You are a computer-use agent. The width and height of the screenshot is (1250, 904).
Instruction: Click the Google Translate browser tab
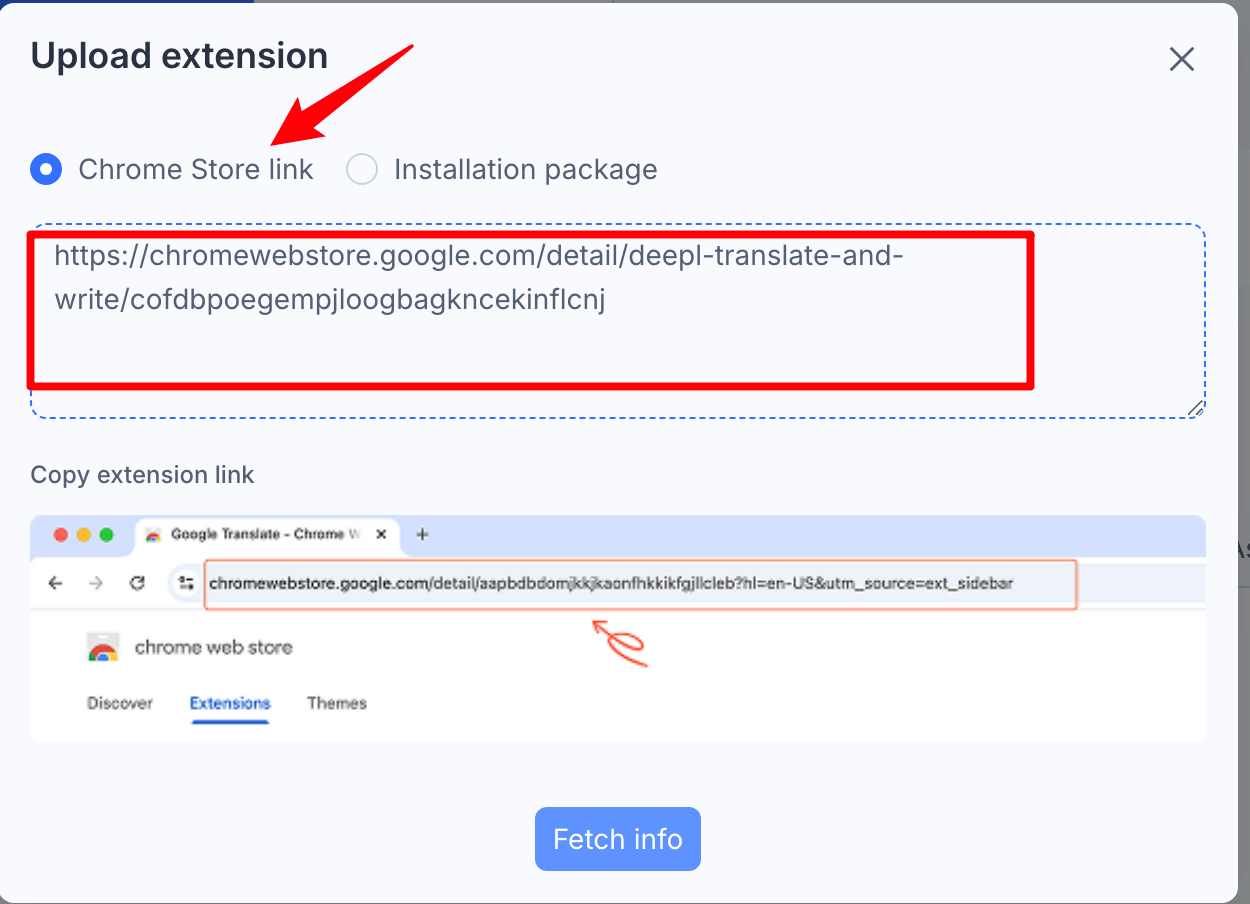pos(267,535)
